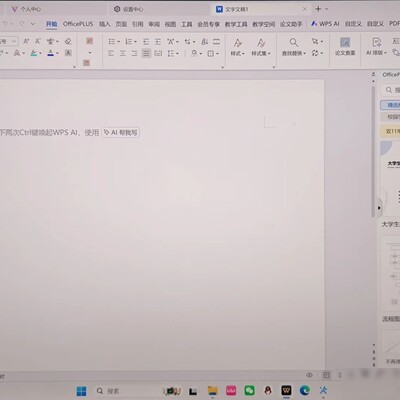Click the increase indent icon

(x=158, y=42)
